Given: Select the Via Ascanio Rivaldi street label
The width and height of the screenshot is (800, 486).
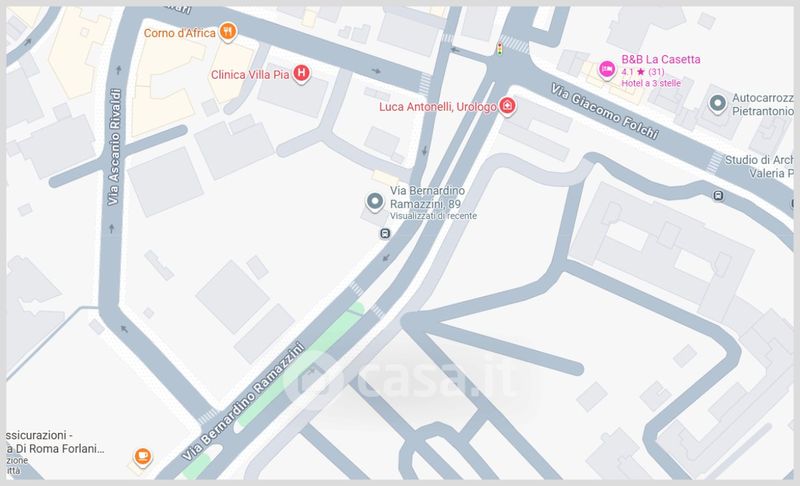Looking at the screenshot, I should click(x=114, y=147).
